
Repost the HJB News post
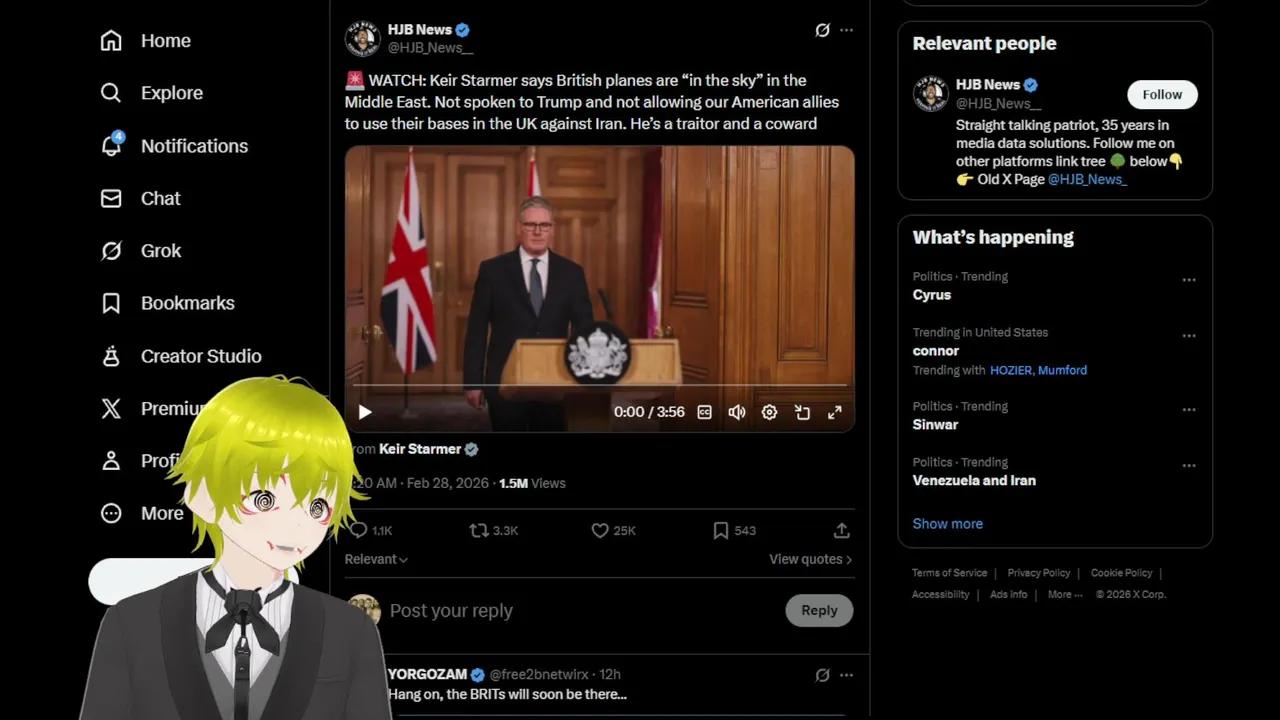(x=494, y=531)
